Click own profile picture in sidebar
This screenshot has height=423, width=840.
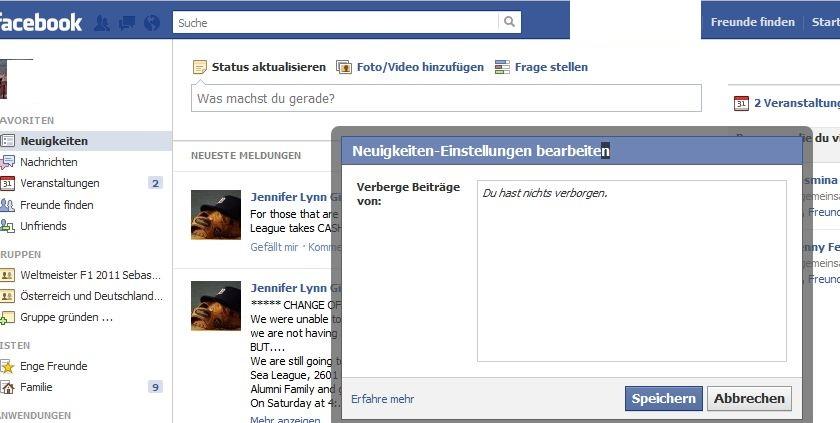click(3, 79)
